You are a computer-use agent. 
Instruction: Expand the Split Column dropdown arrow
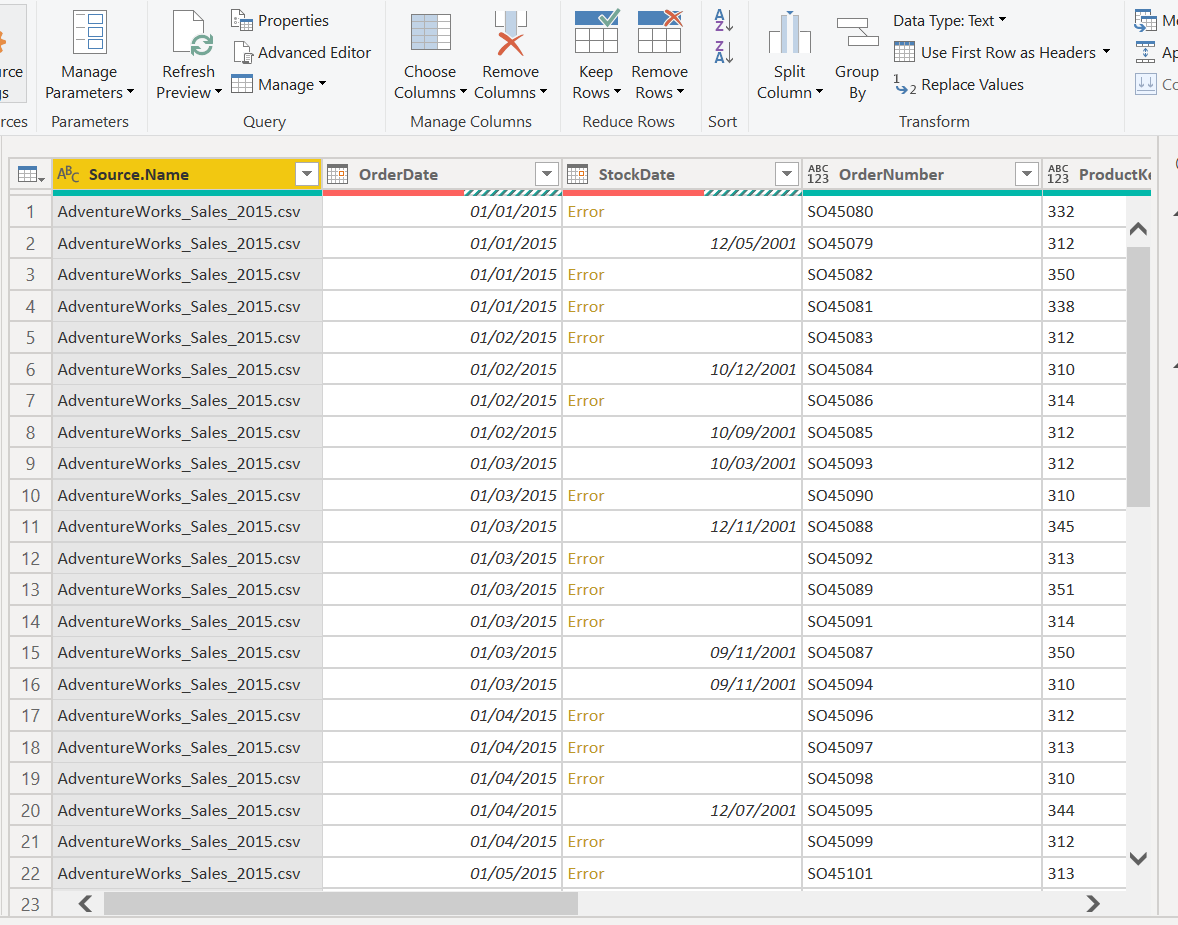[x=820, y=92]
